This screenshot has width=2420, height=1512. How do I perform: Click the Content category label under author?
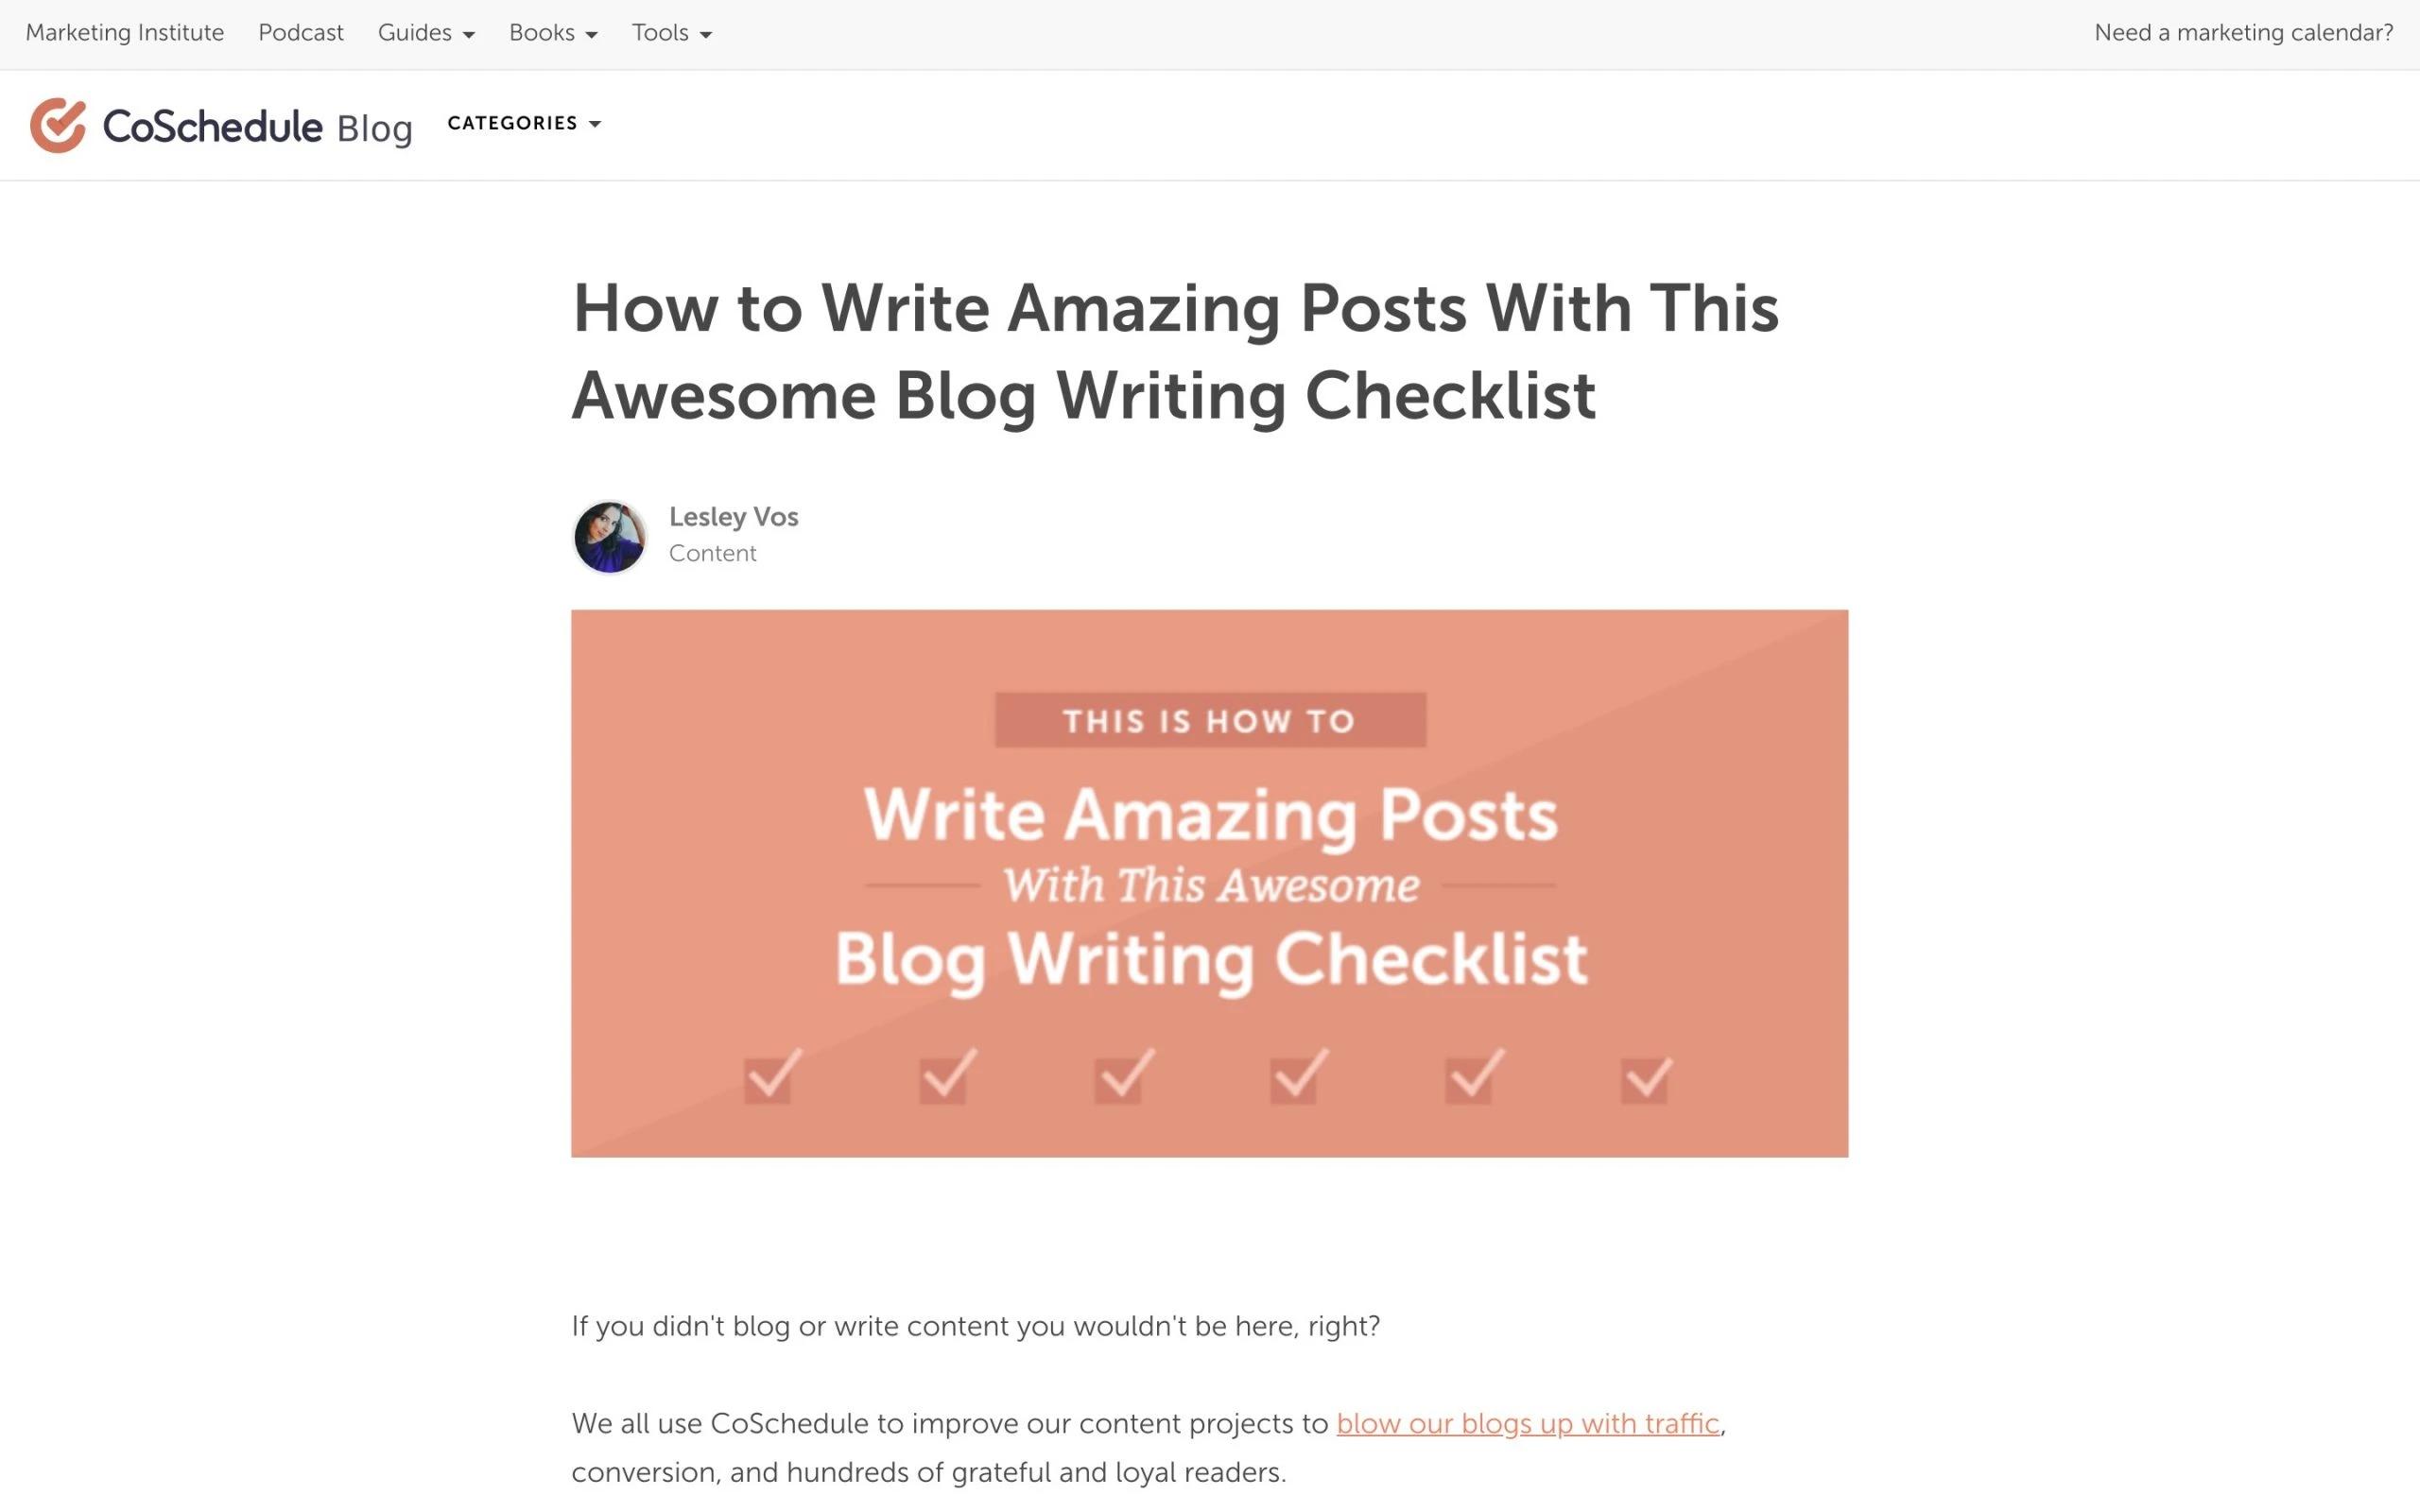tap(711, 554)
